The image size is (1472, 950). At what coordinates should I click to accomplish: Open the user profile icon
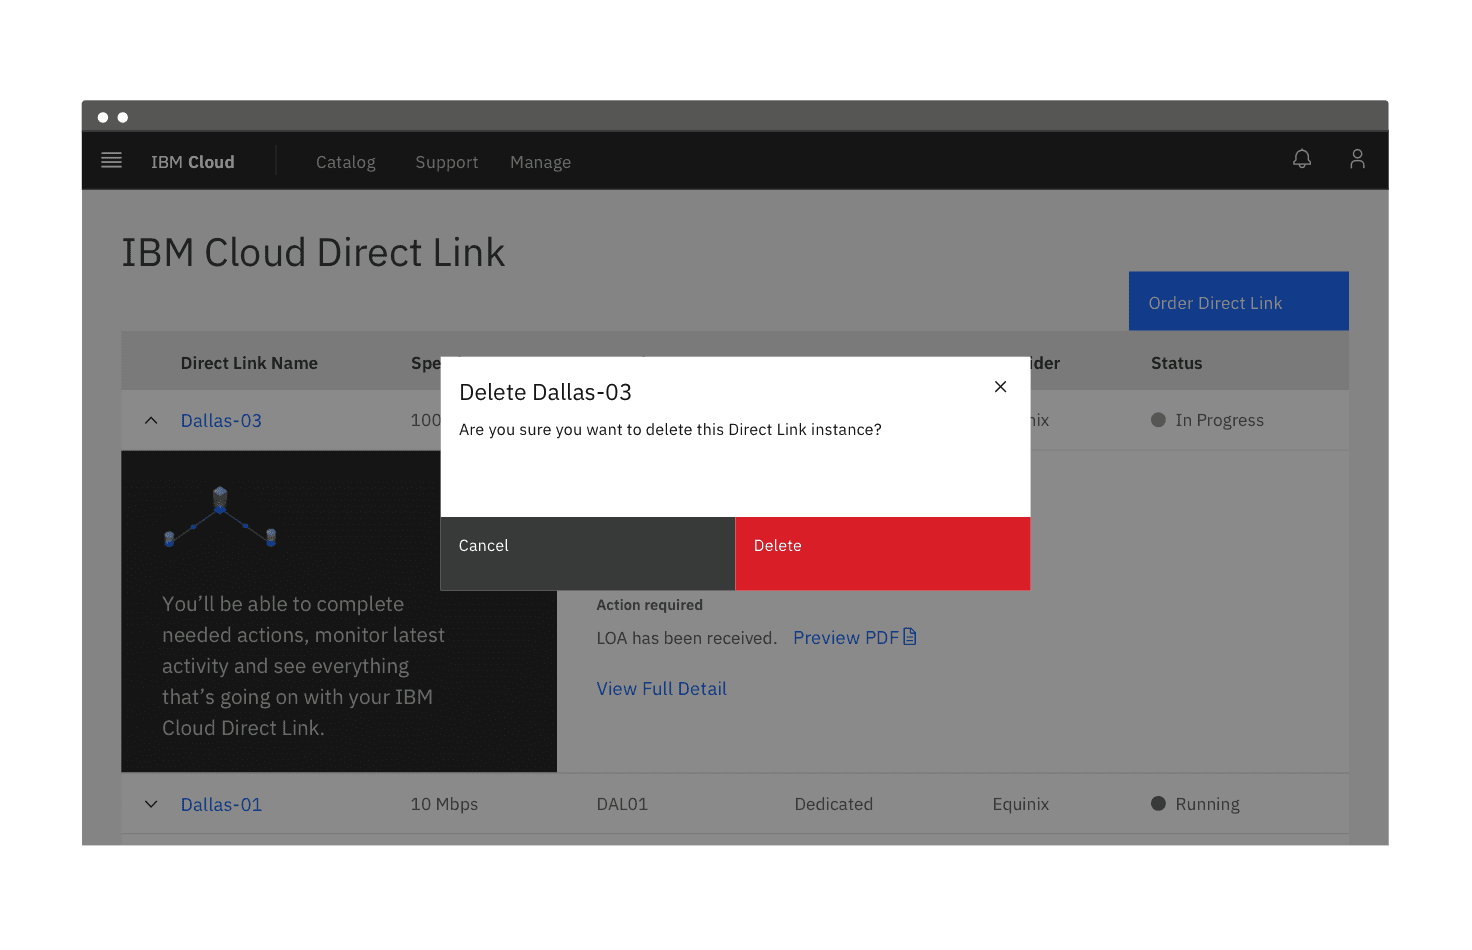[x=1357, y=159]
